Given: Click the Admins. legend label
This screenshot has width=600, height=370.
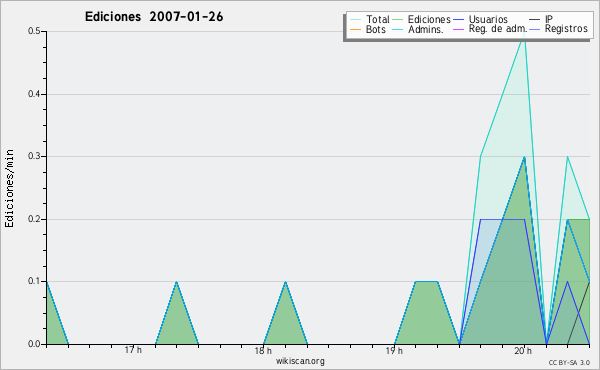Looking at the screenshot, I should tap(426, 29).
